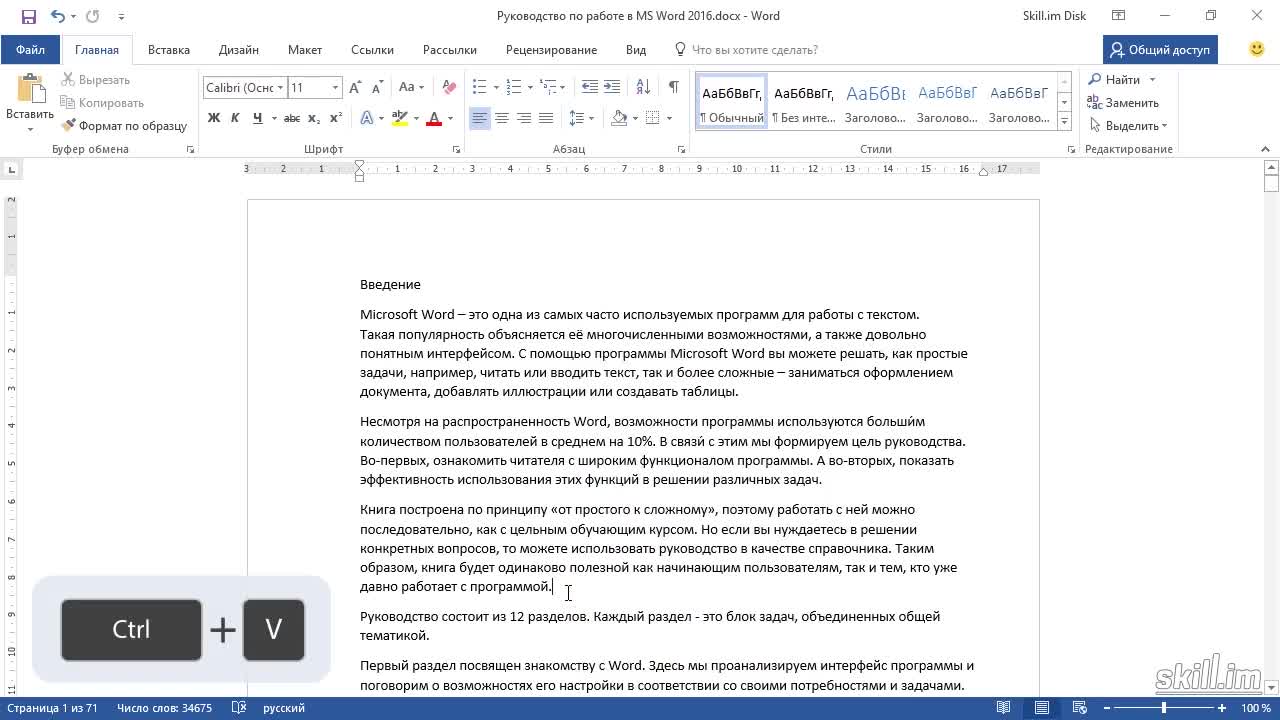Justify the paragraph text
The image size is (1280, 720).
[546, 118]
